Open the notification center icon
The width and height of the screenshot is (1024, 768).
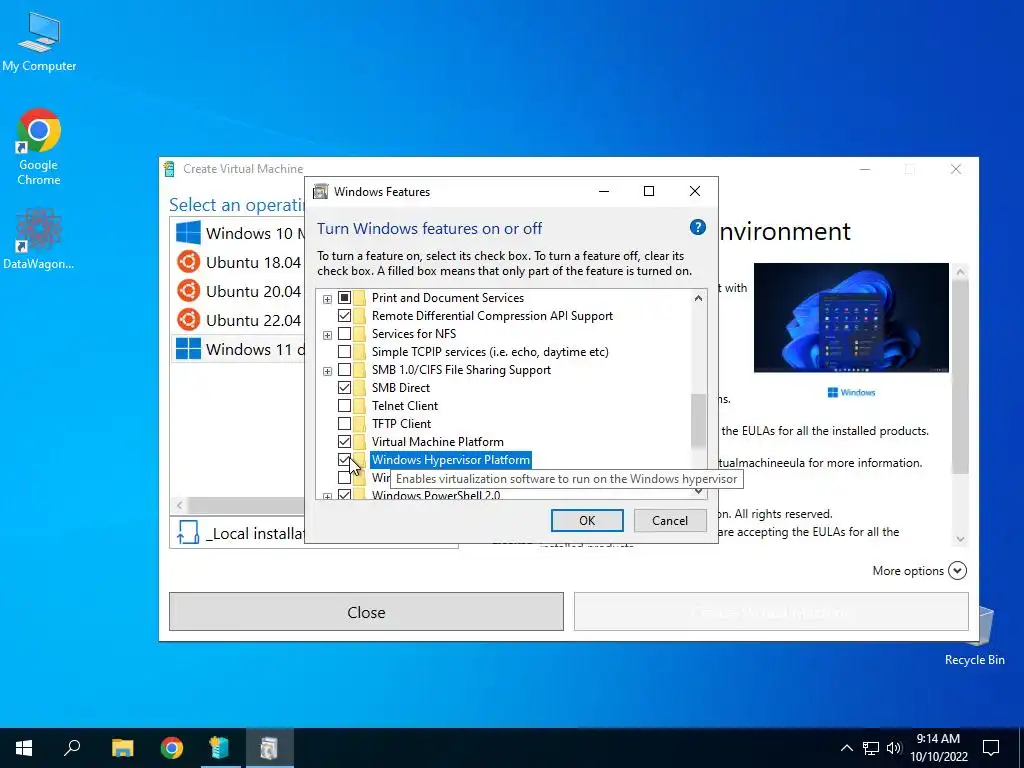coord(991,748)
